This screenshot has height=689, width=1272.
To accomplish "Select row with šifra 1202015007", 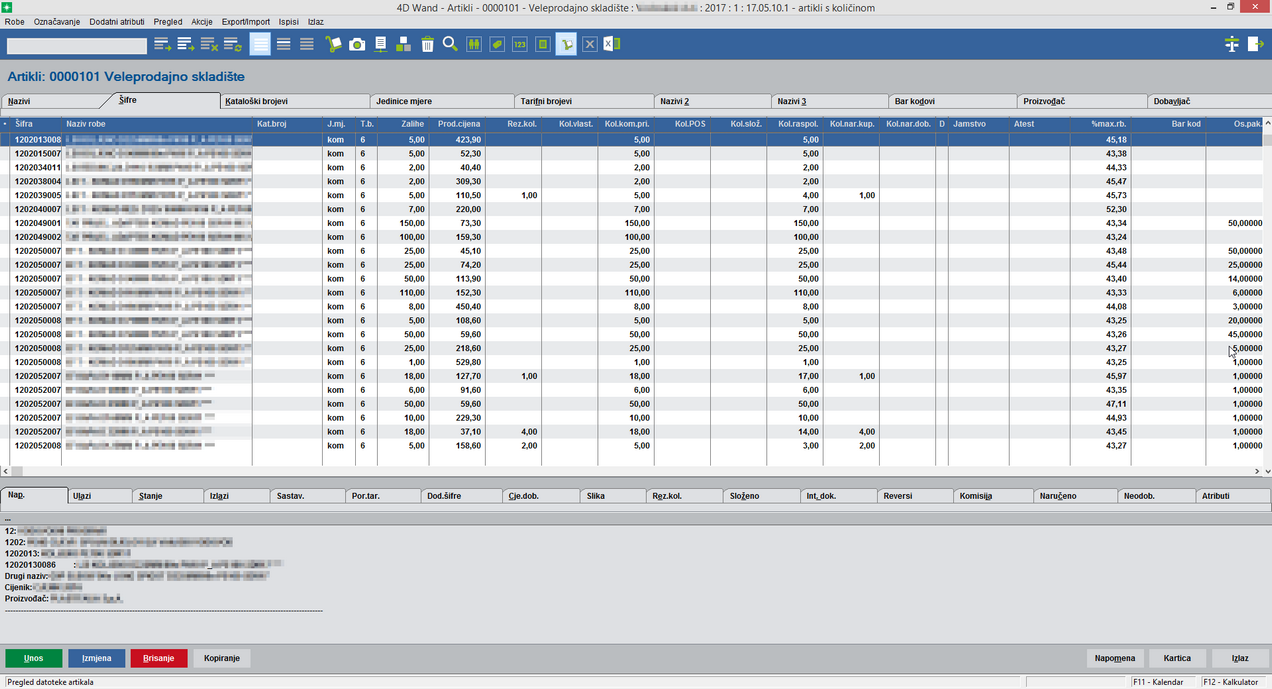I will pyautogui.click(x=630, y=153).
